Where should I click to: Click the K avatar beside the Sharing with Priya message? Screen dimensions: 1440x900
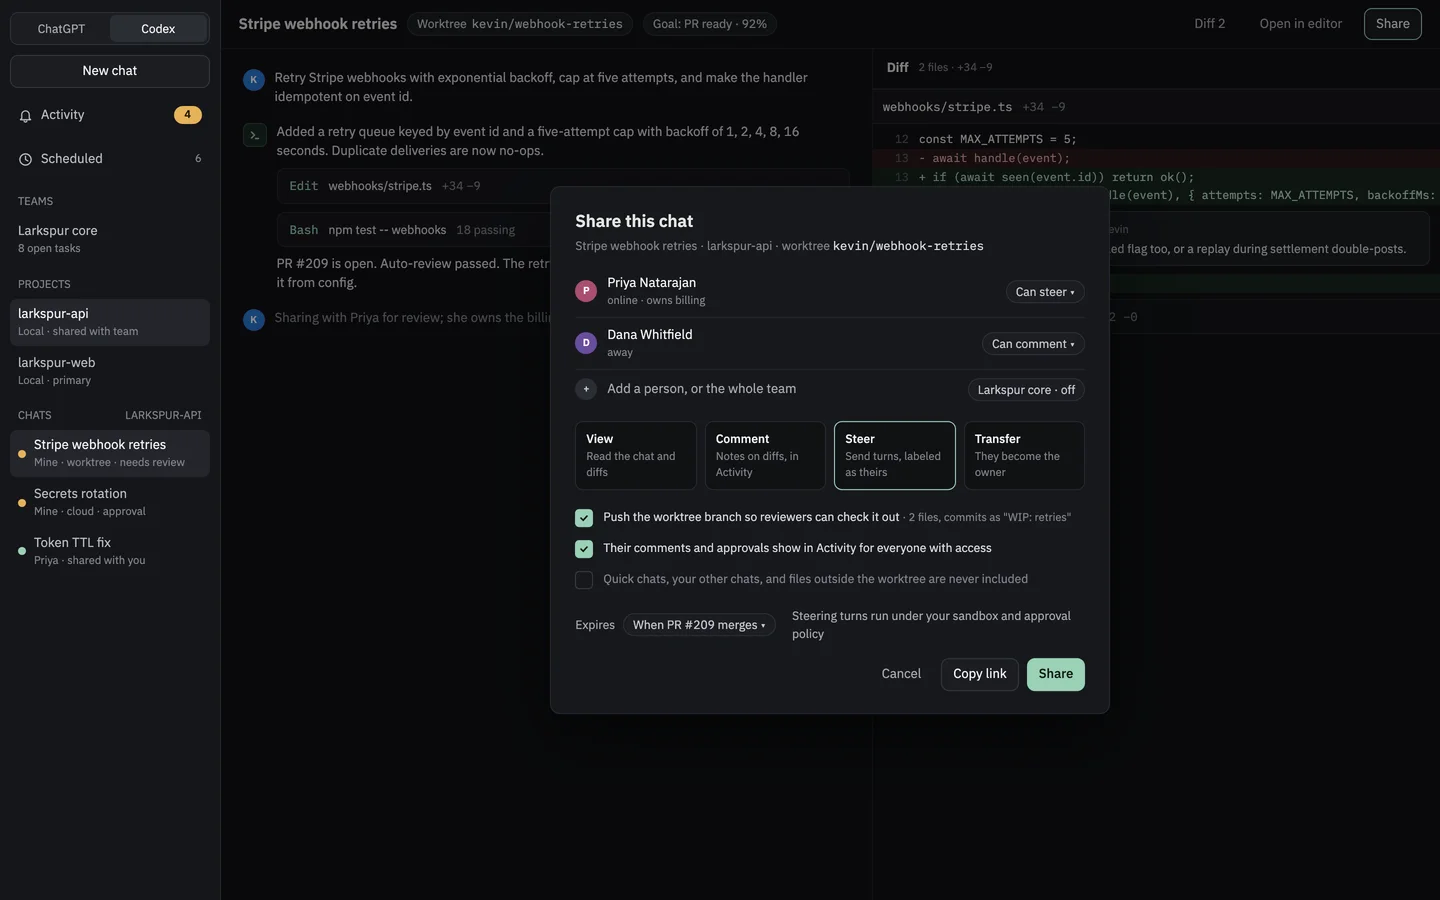click(254, 319)
